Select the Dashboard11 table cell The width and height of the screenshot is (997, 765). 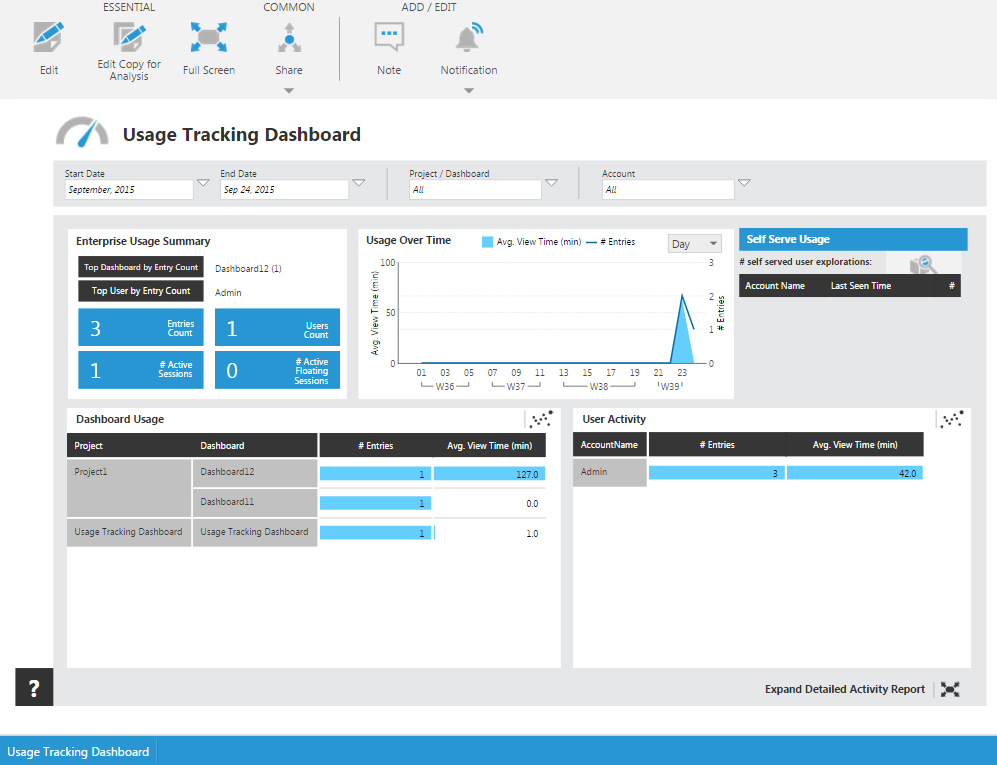pyautogui.click(x=254, y=503)
